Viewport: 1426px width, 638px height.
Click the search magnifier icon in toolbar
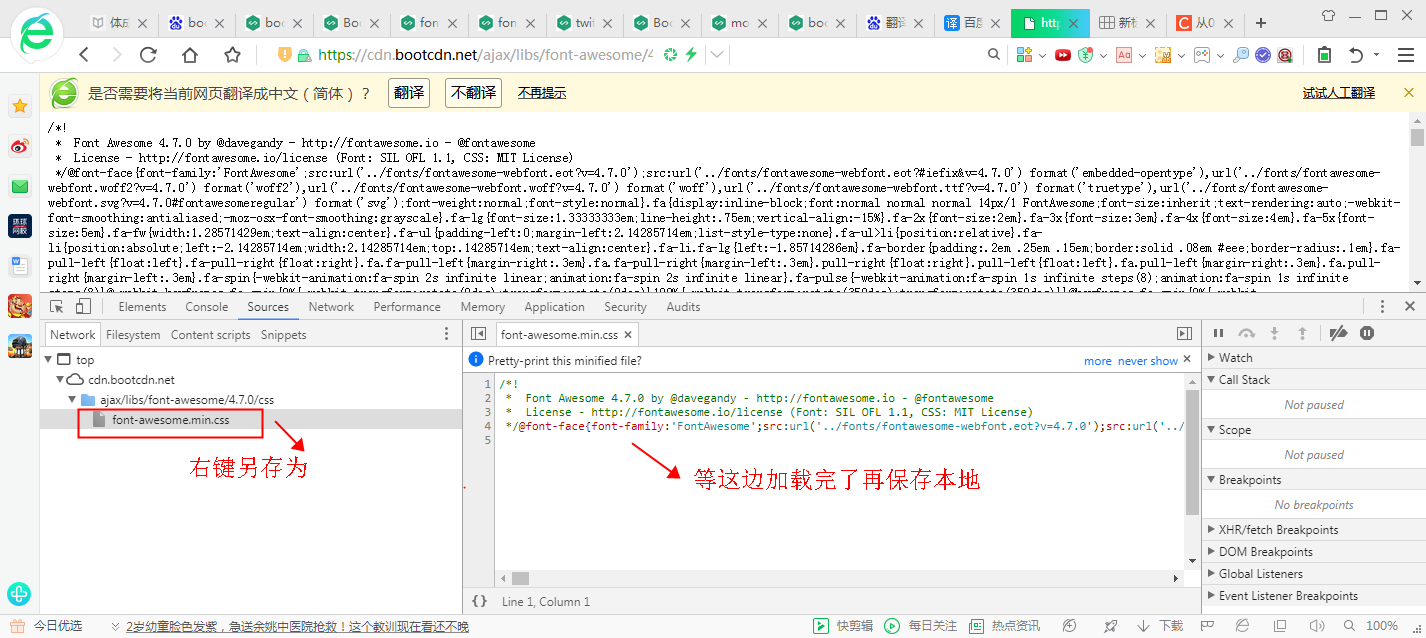point(994,55)
